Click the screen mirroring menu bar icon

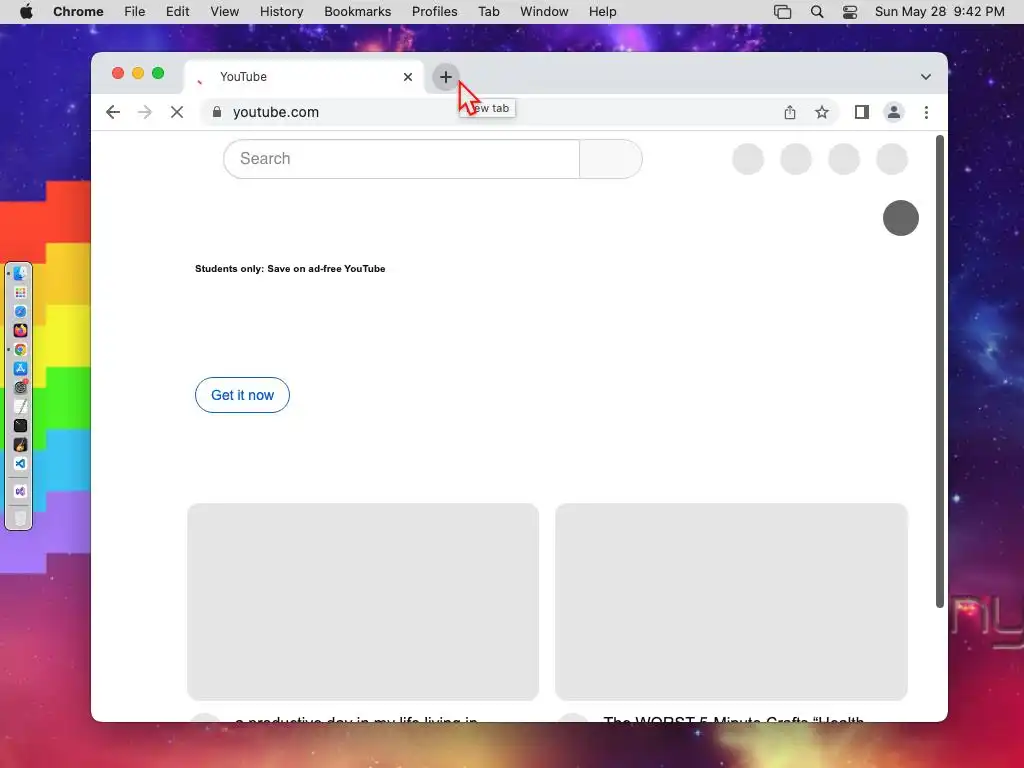point(782,12)
